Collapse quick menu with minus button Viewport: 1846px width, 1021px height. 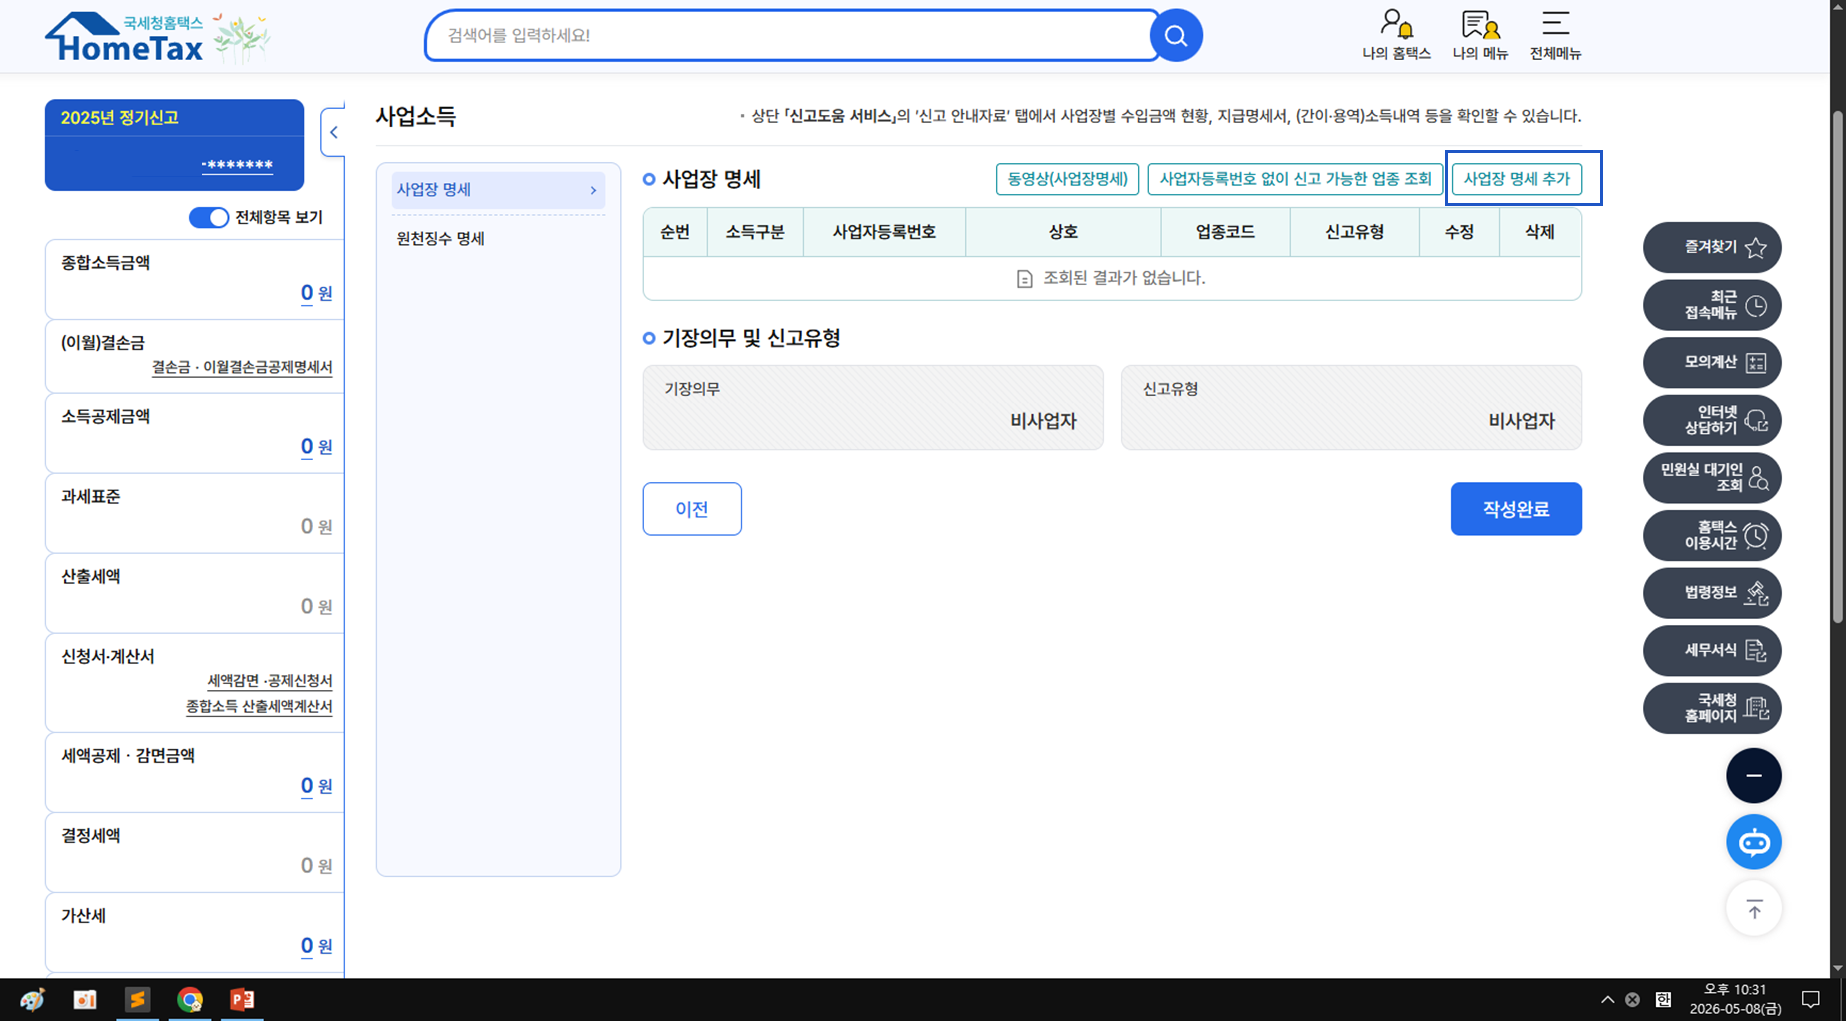[1754, 775]
